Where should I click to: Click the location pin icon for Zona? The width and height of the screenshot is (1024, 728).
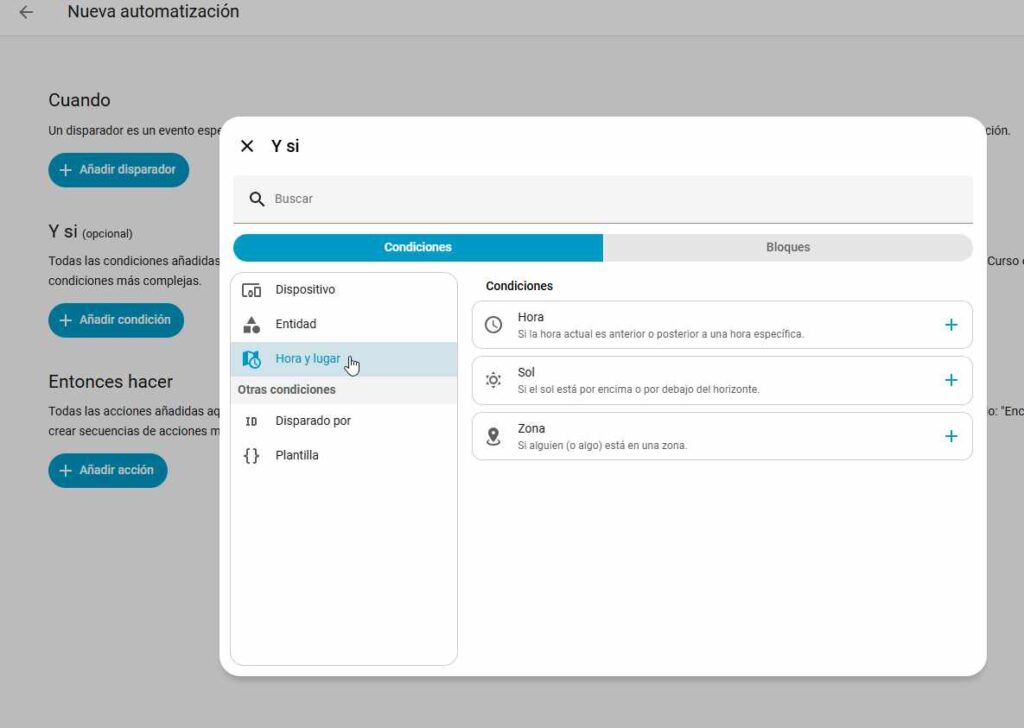[493, 436]
